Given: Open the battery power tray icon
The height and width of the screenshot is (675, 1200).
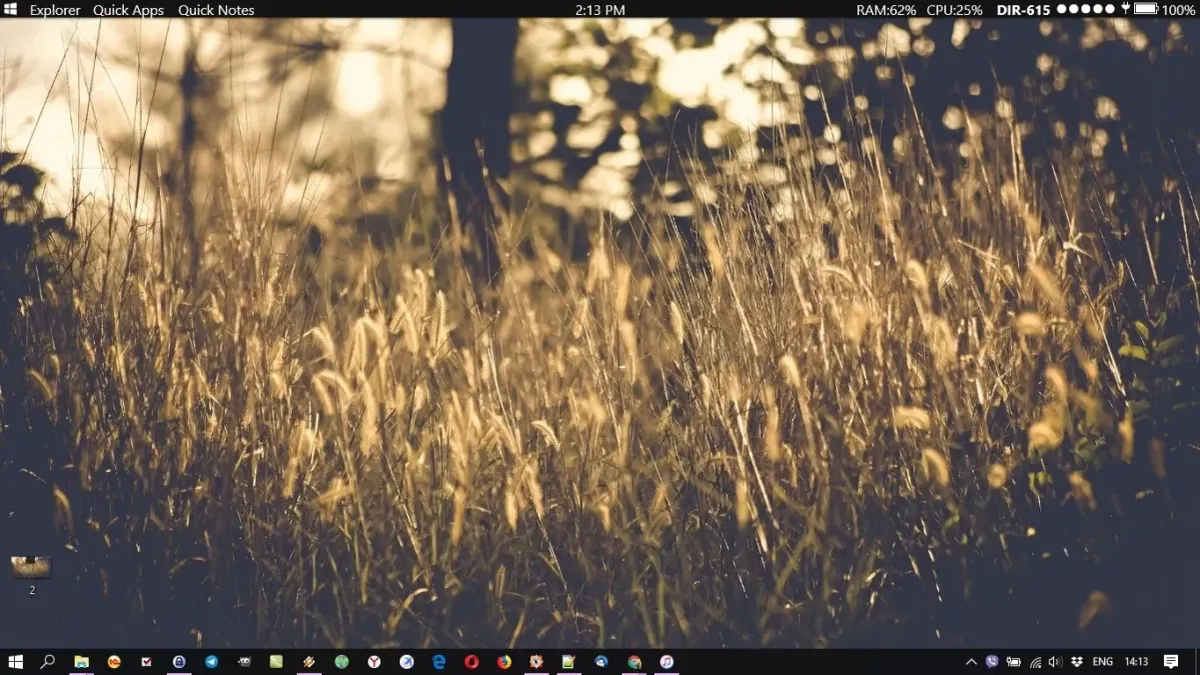Looking at the screenshot, I should pyautogui.click(x=1013, y=661).
